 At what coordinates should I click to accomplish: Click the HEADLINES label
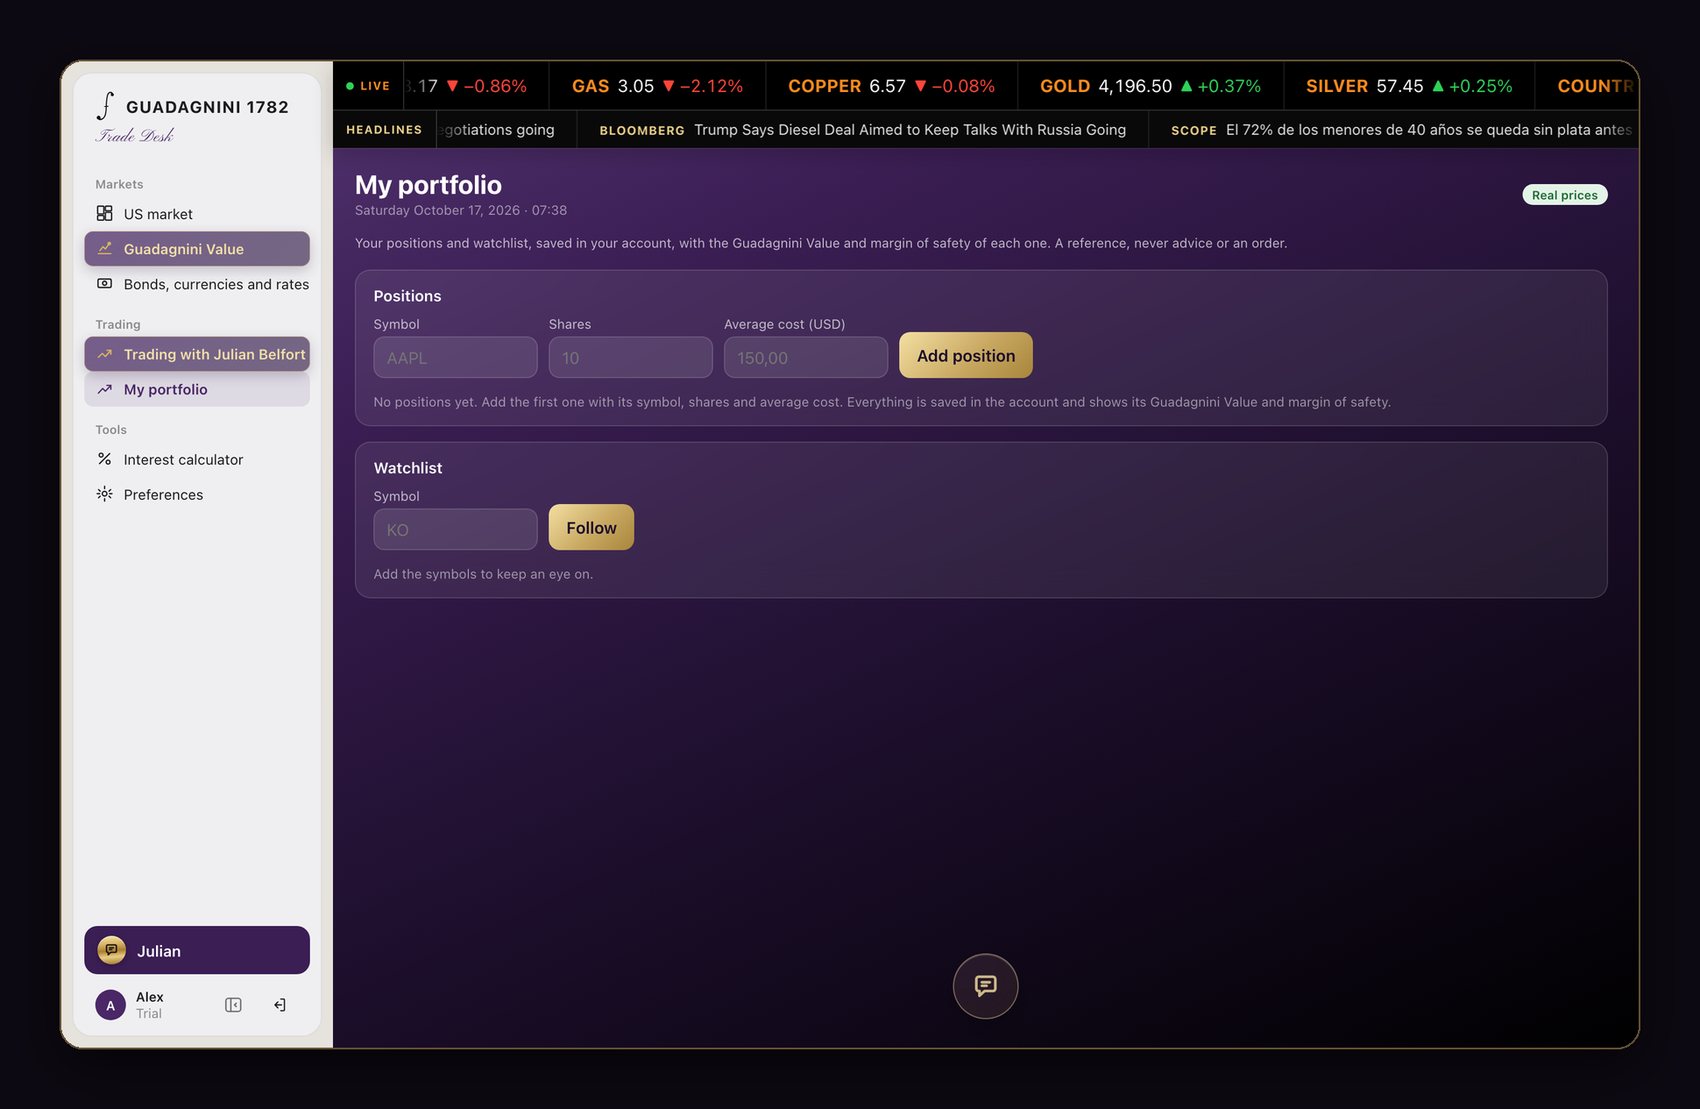[x=384, y=130]
